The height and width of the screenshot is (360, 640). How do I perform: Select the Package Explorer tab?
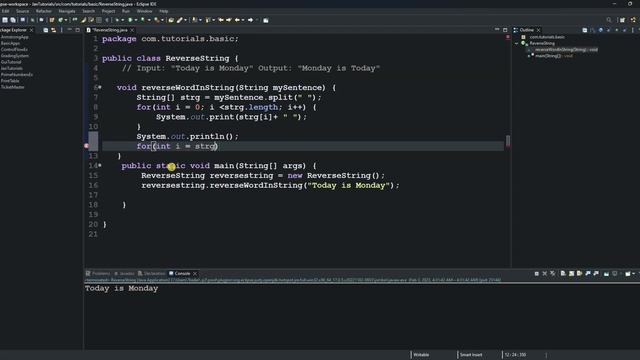[13, 30]
